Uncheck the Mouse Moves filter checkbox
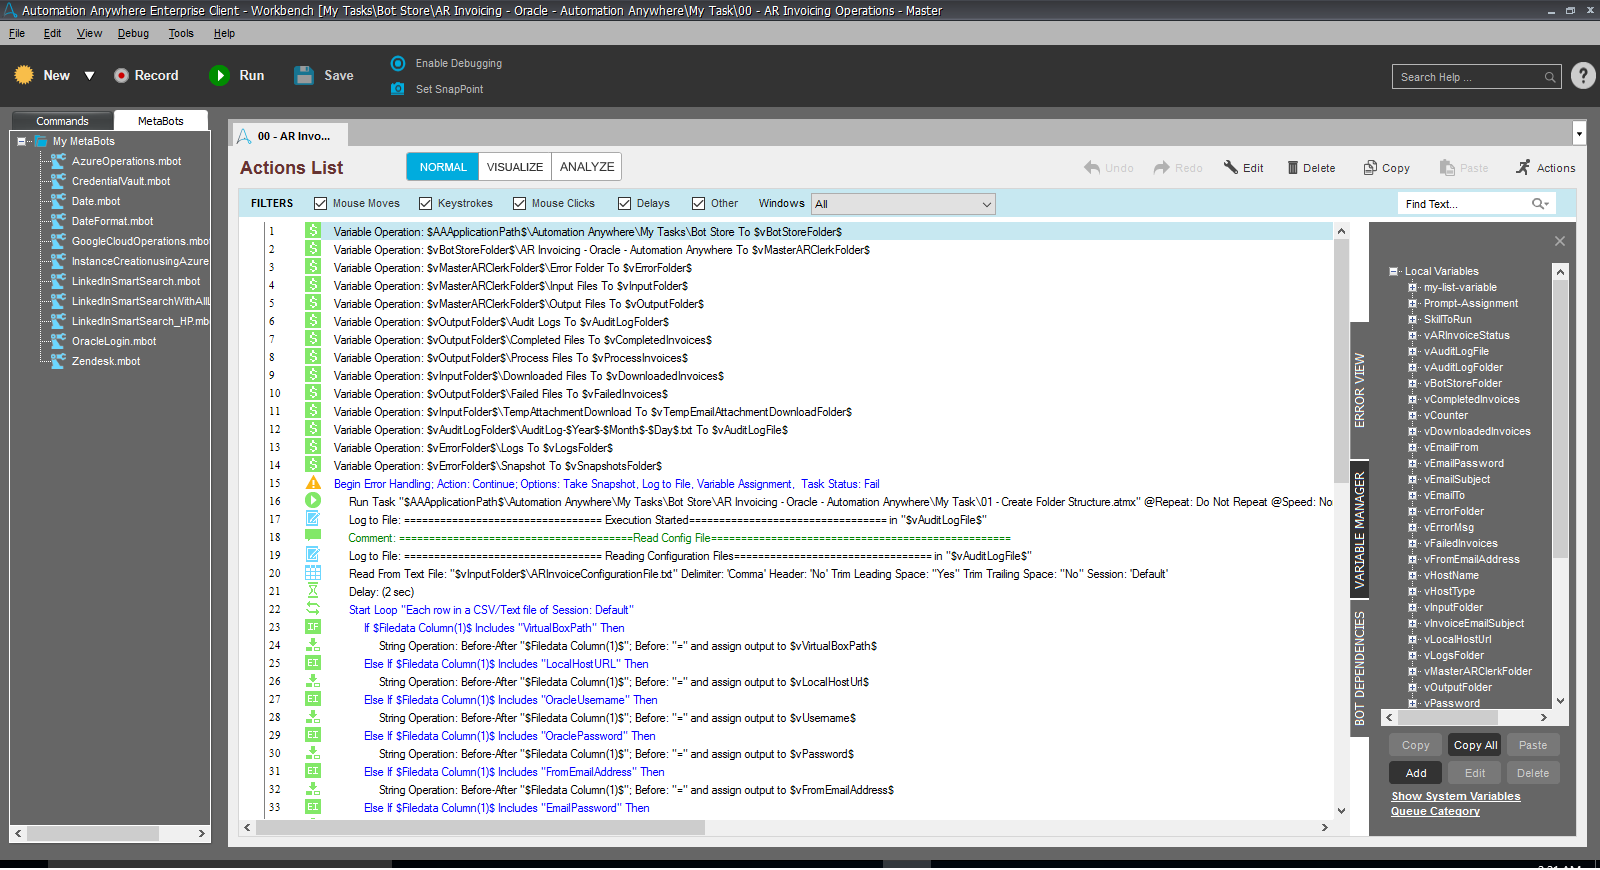Screen dimensions: 1600x870 [x=321, y=204]
